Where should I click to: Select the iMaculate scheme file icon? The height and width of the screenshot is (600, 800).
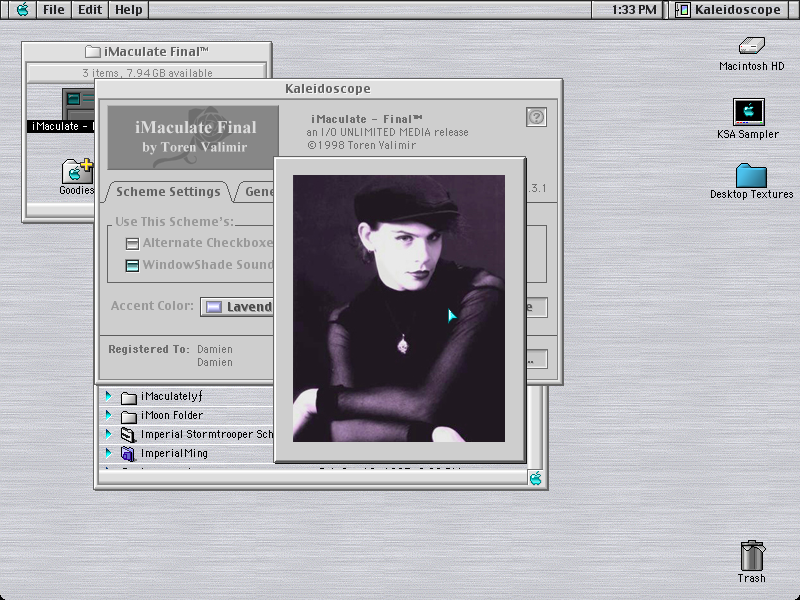pos(78,104)
